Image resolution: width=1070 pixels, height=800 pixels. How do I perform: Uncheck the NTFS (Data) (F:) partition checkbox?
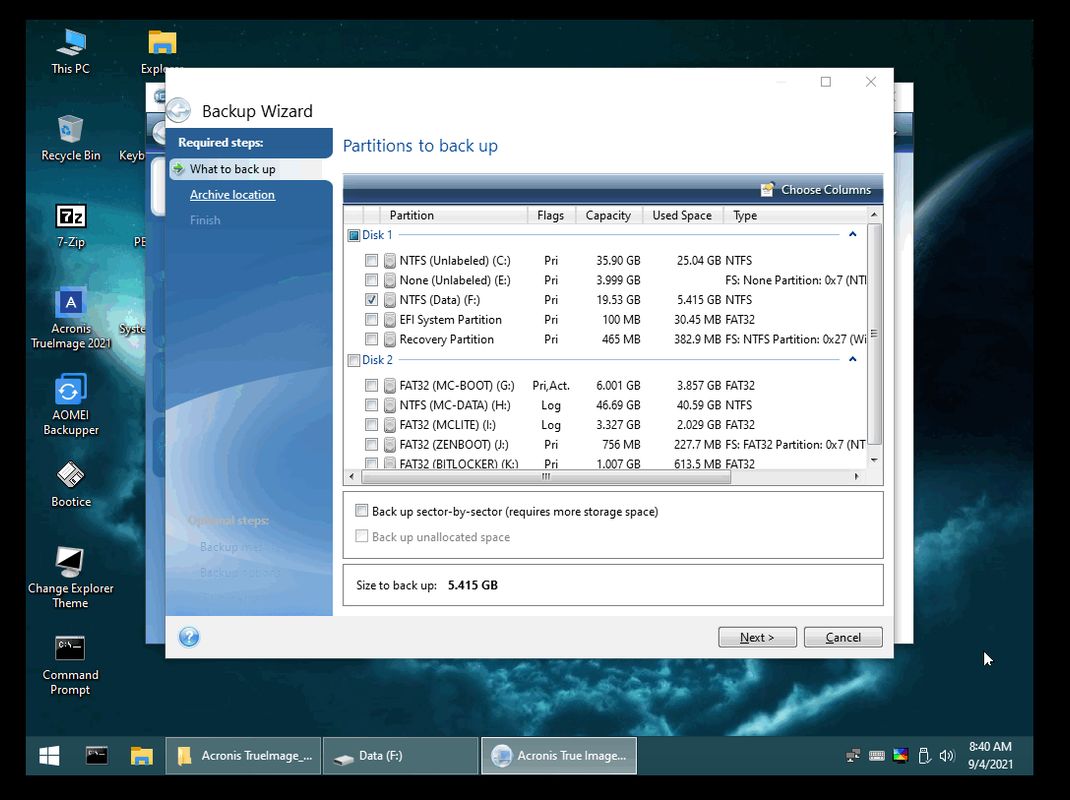coord(371,300)
